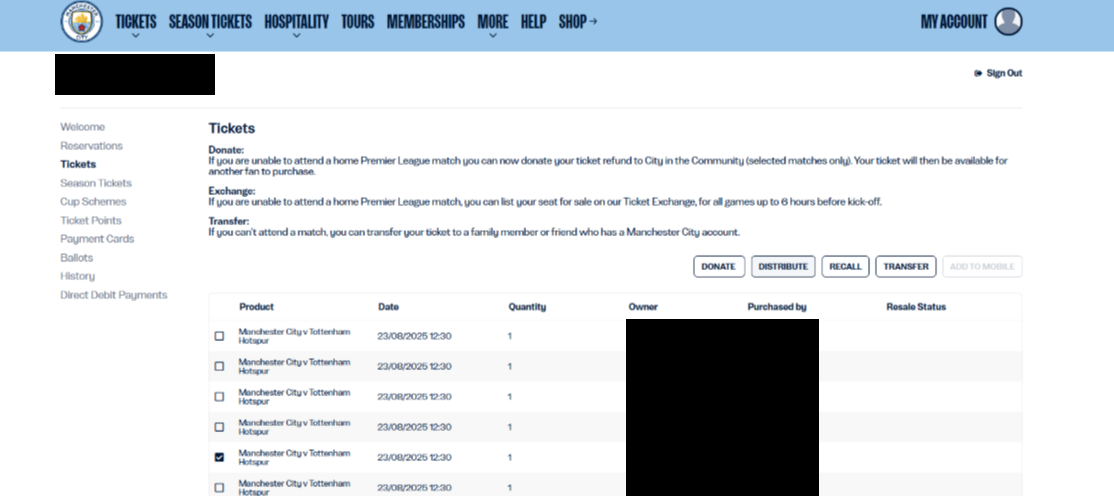Click the Purchased by column header
Screen dimensions: 1114x496
777,307
